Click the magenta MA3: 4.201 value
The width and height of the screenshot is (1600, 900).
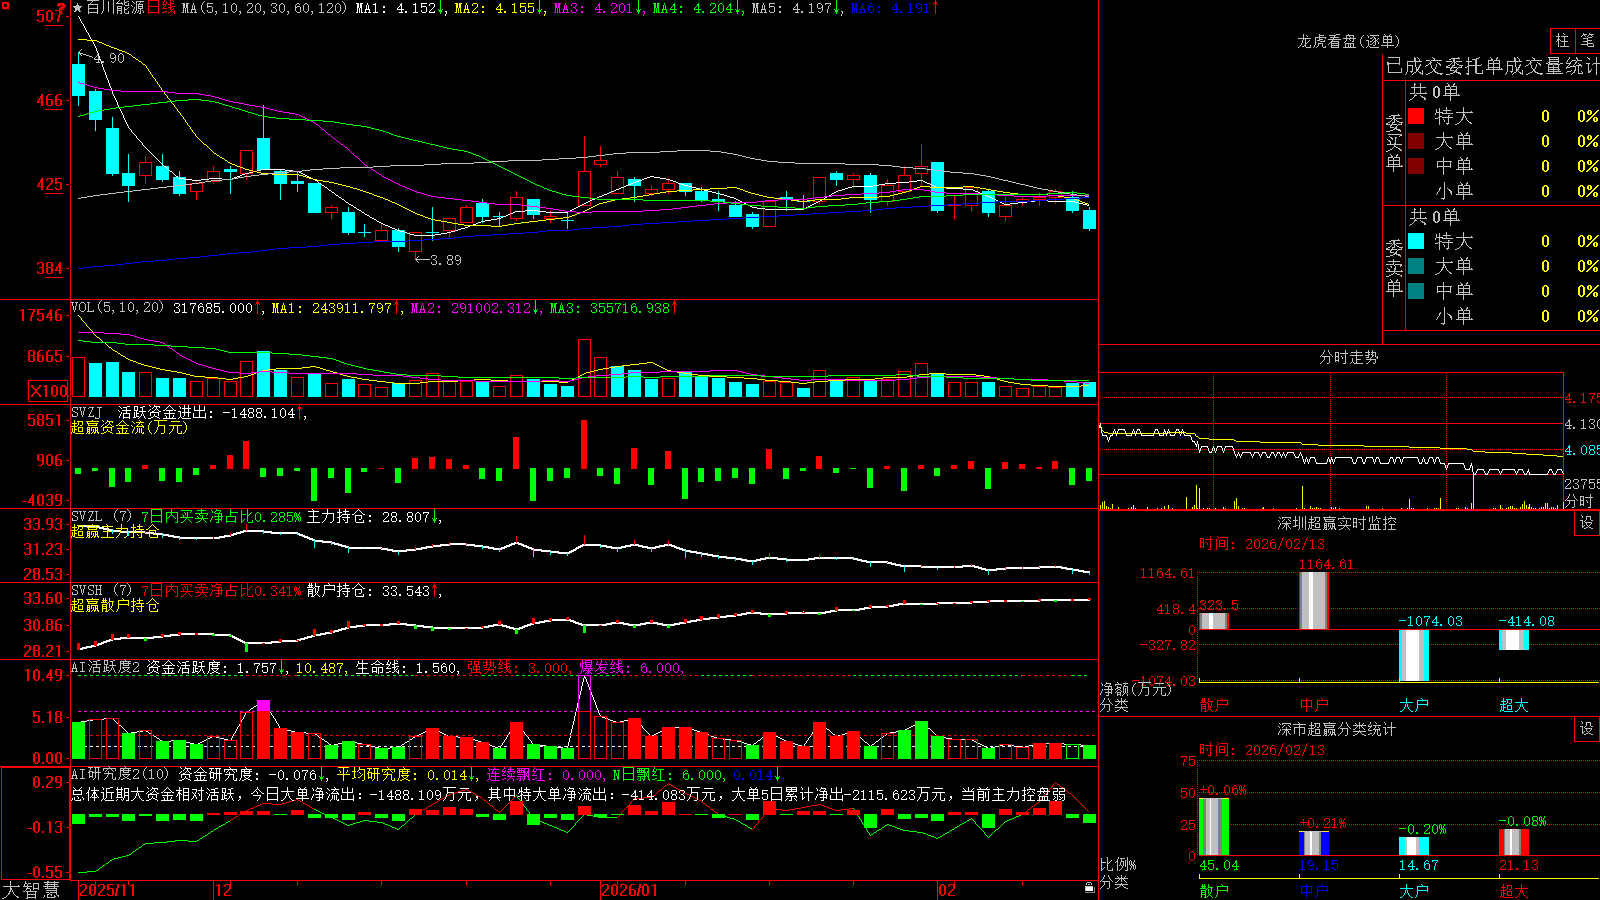point(598,8)
